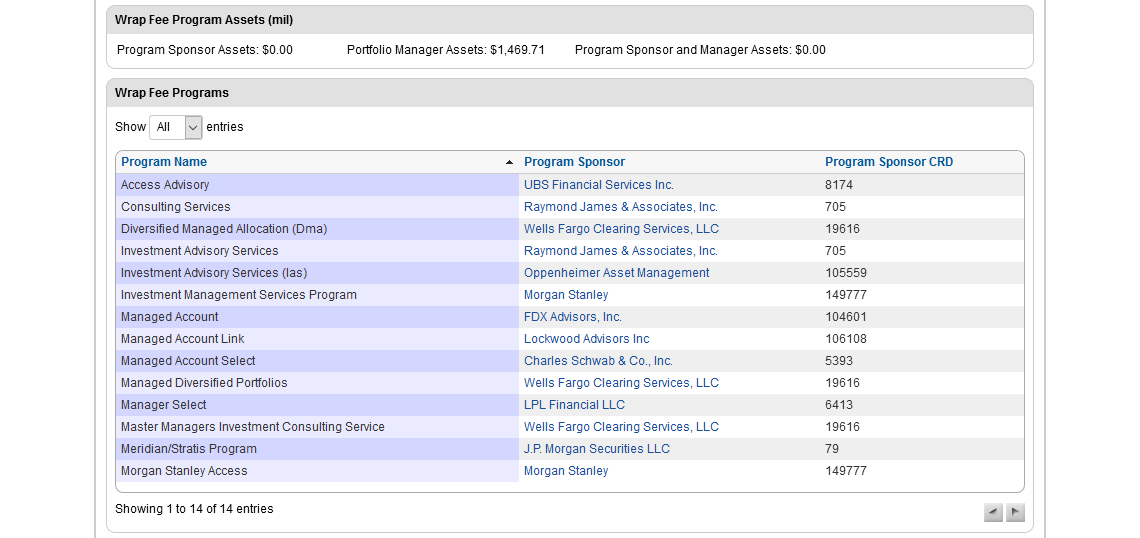
Task: Click Morgan Stanley link for Morgan Stanley Access
Action: pos(566,471)
